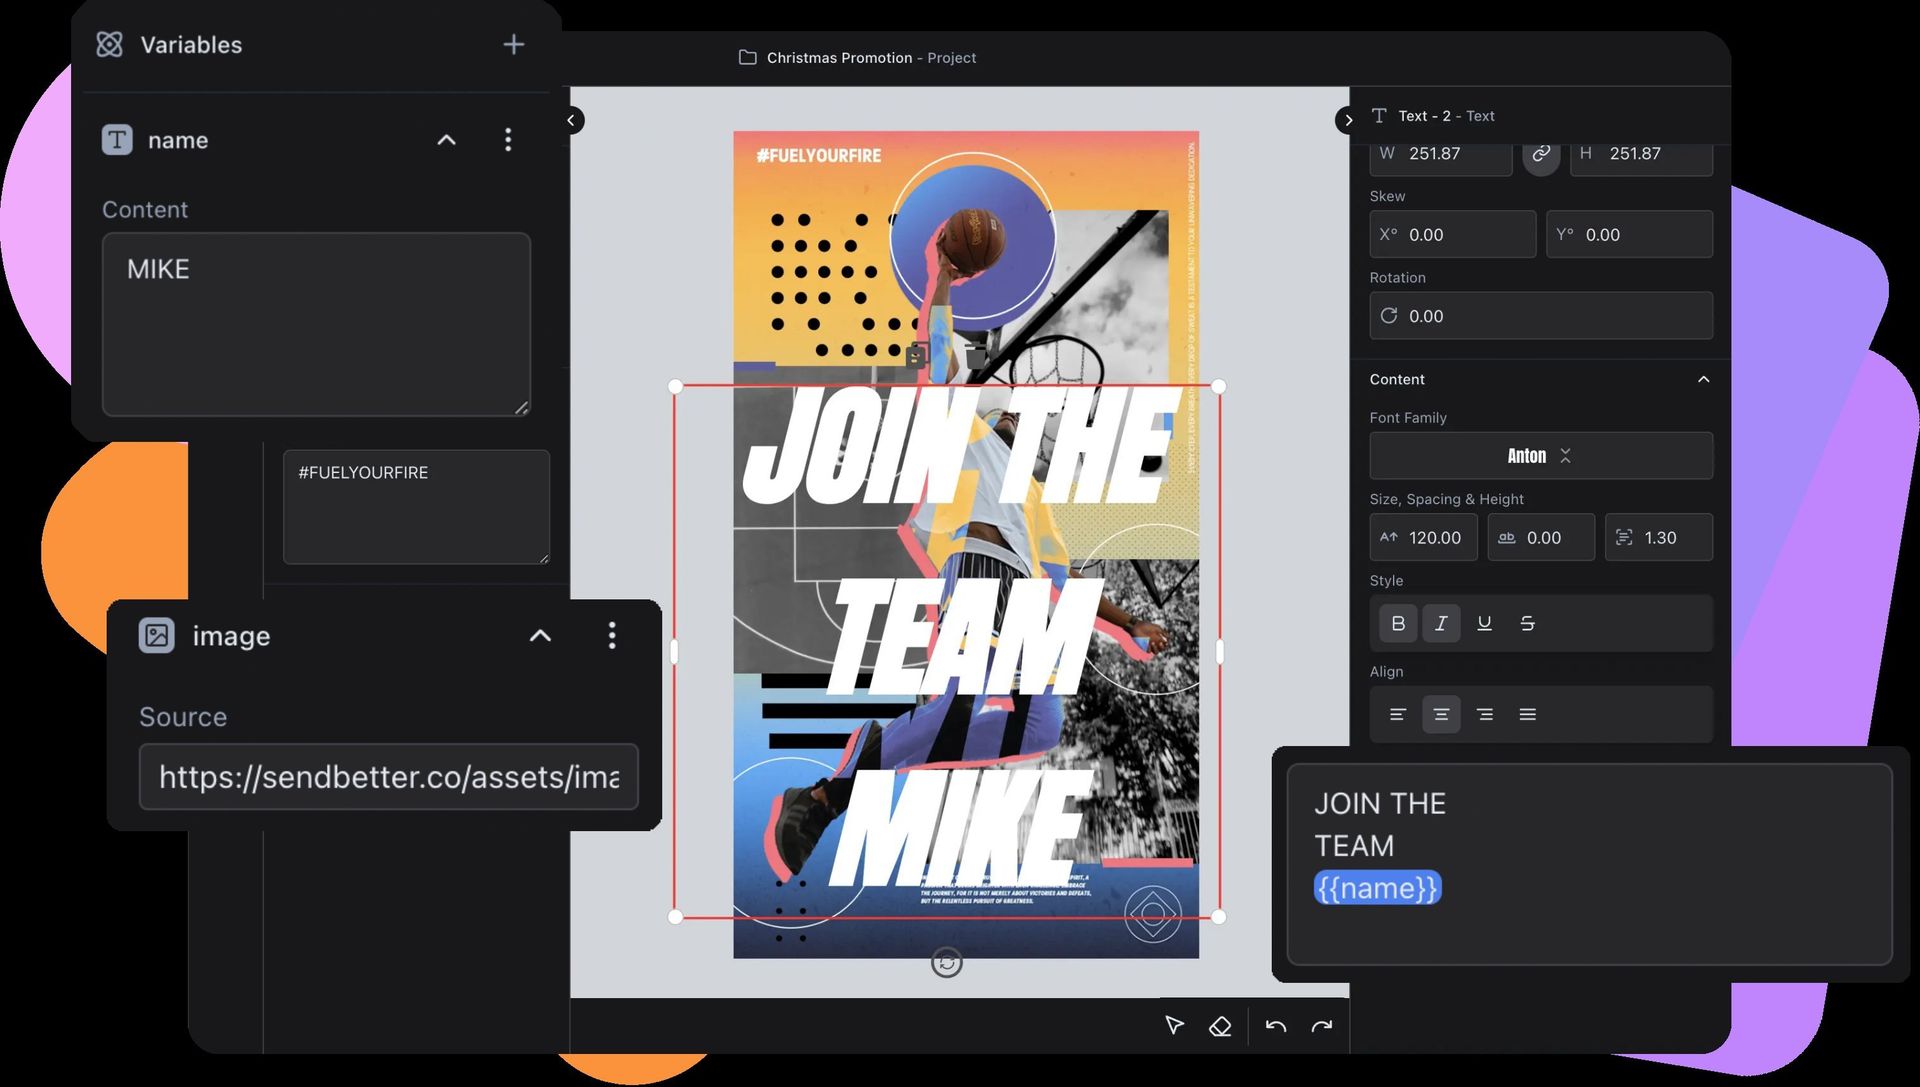Add a new variable with plus icon

tap(513, 45)
